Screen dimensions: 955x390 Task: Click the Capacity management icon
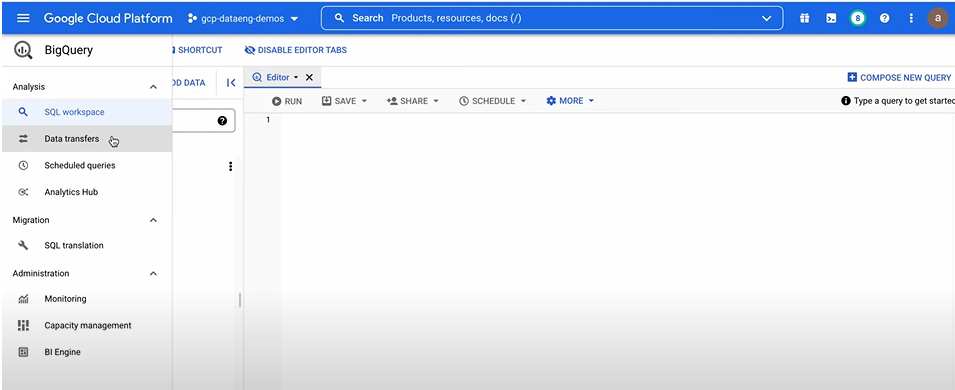coord(23,325)
